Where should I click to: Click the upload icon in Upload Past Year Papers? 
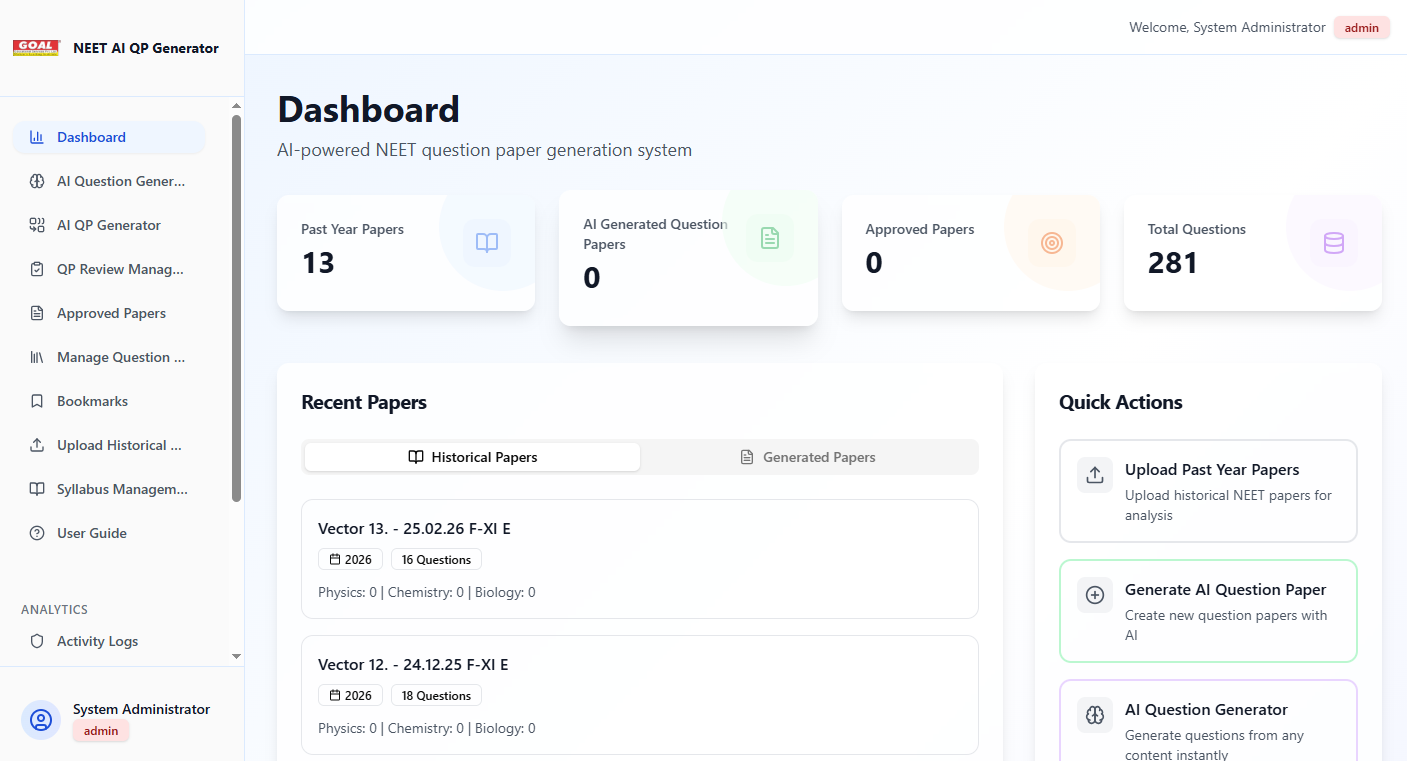[x=1095, y=475]
